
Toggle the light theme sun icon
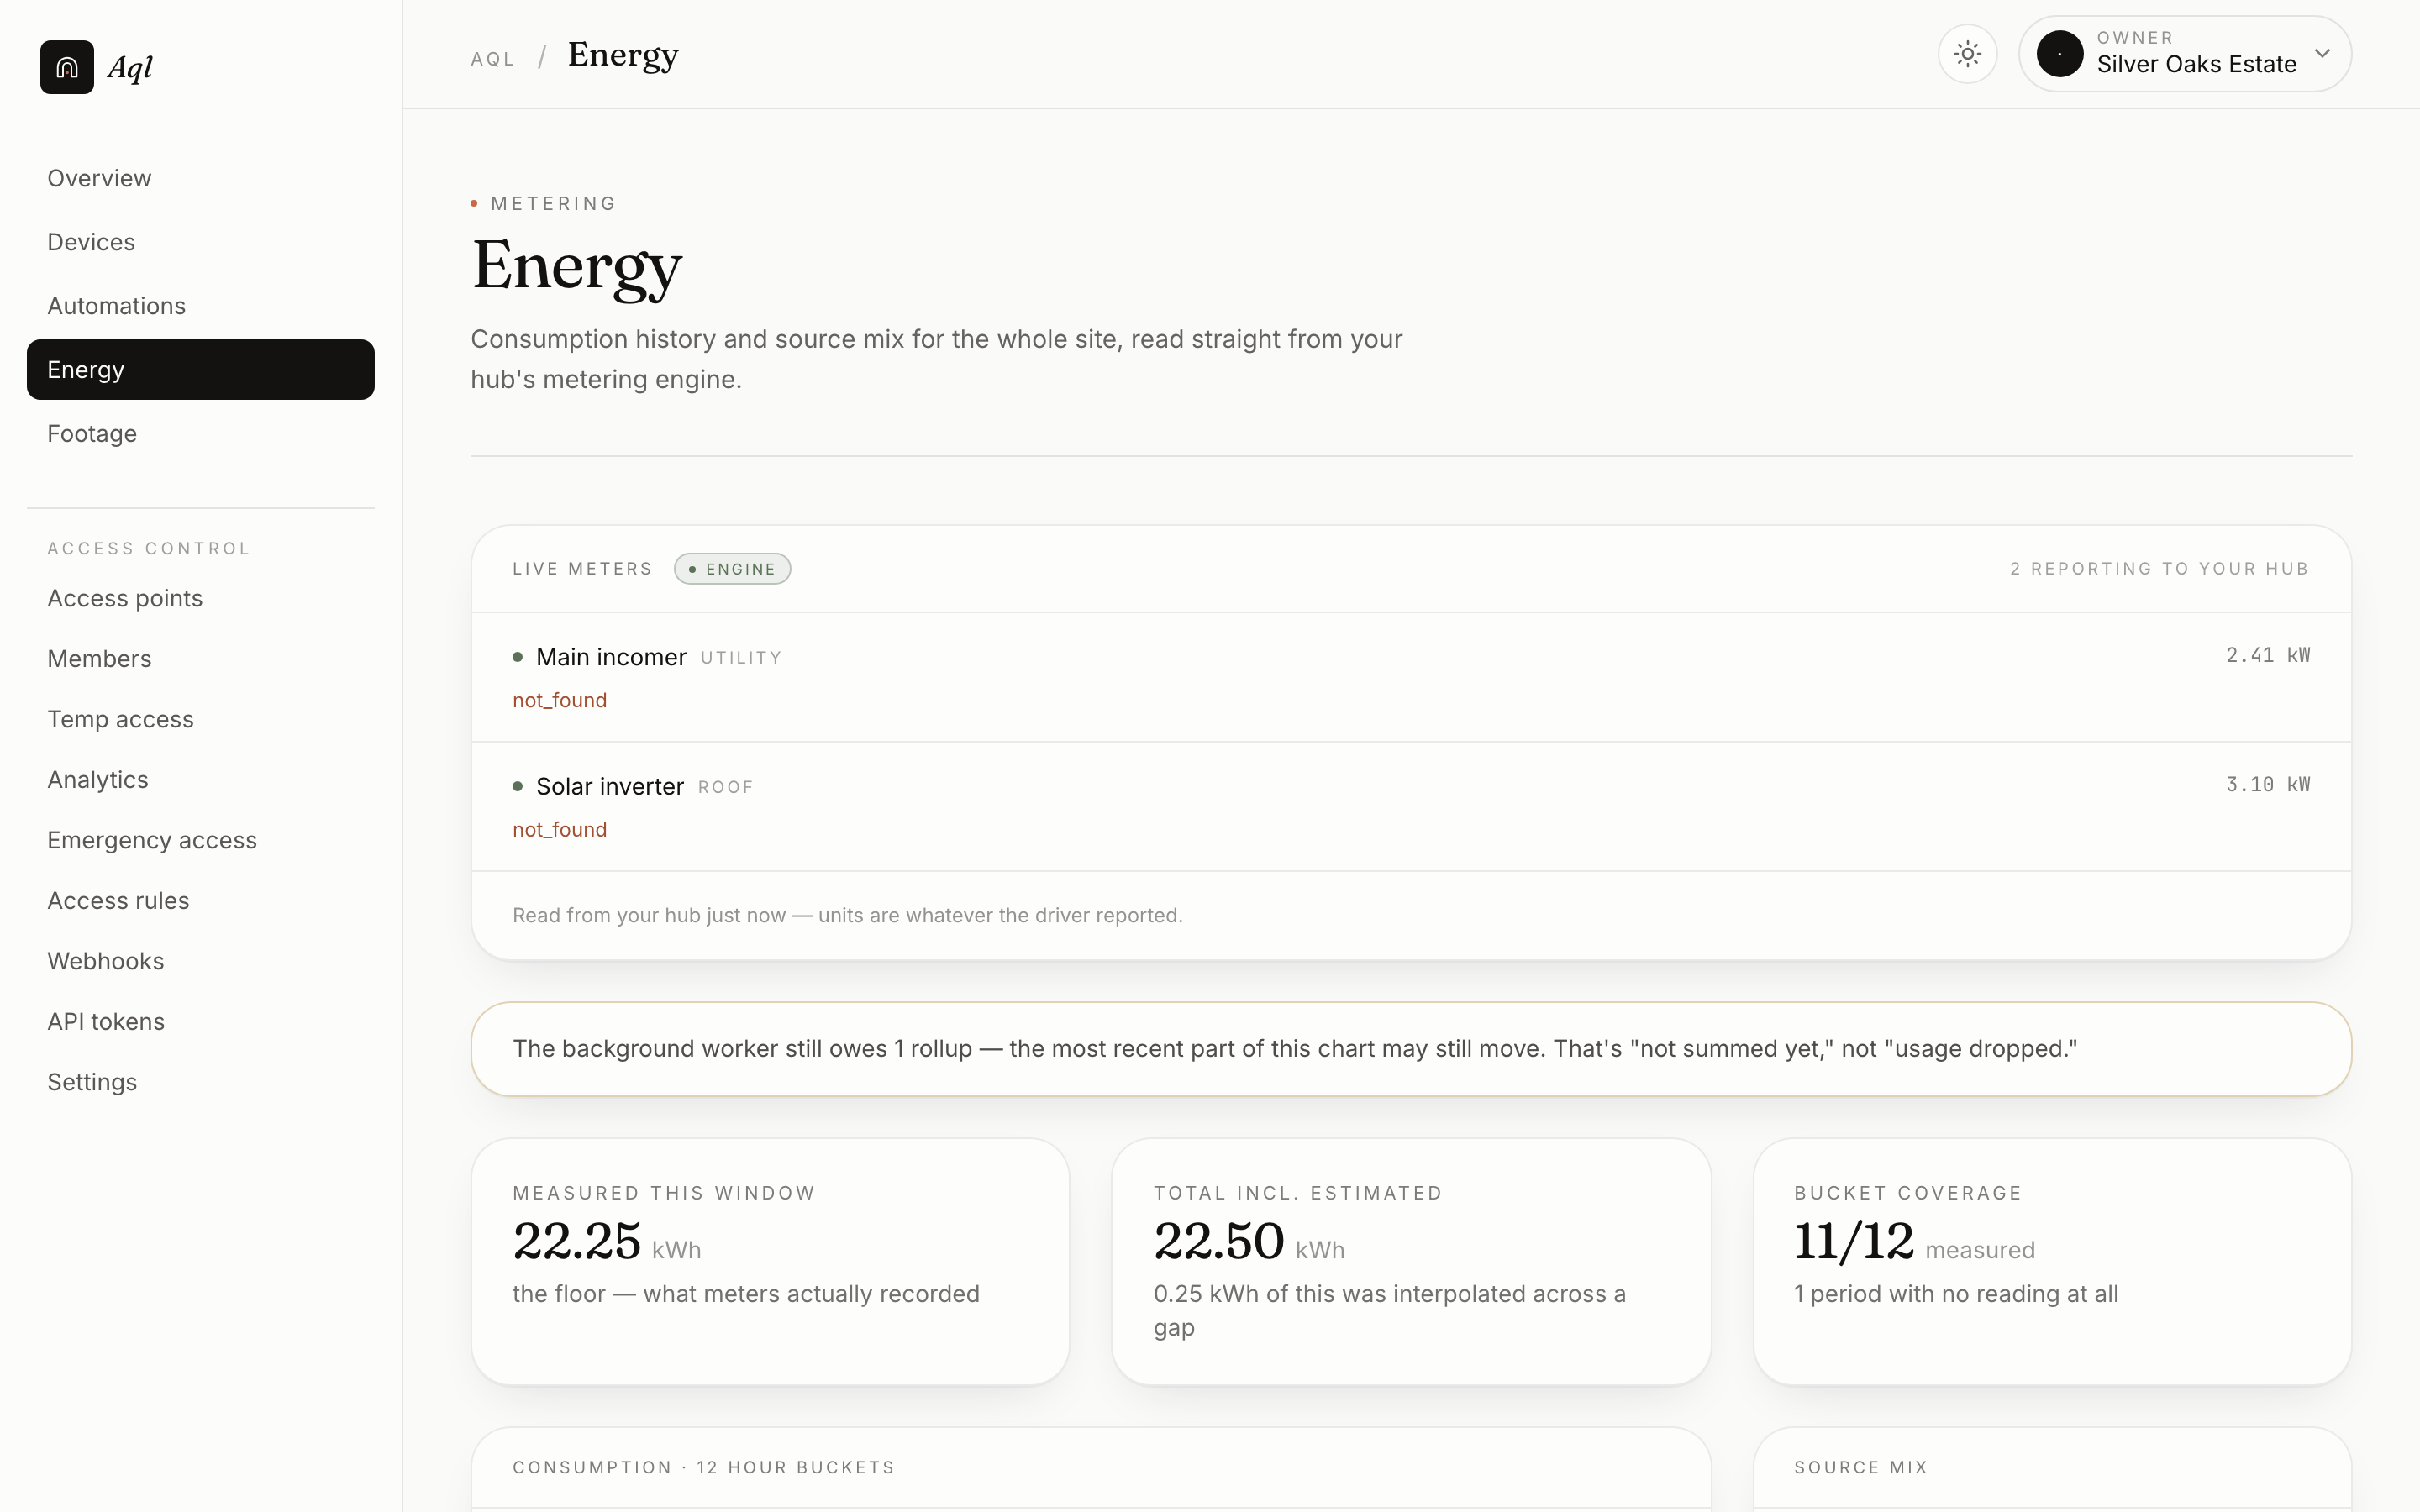tap(1967, 54)
